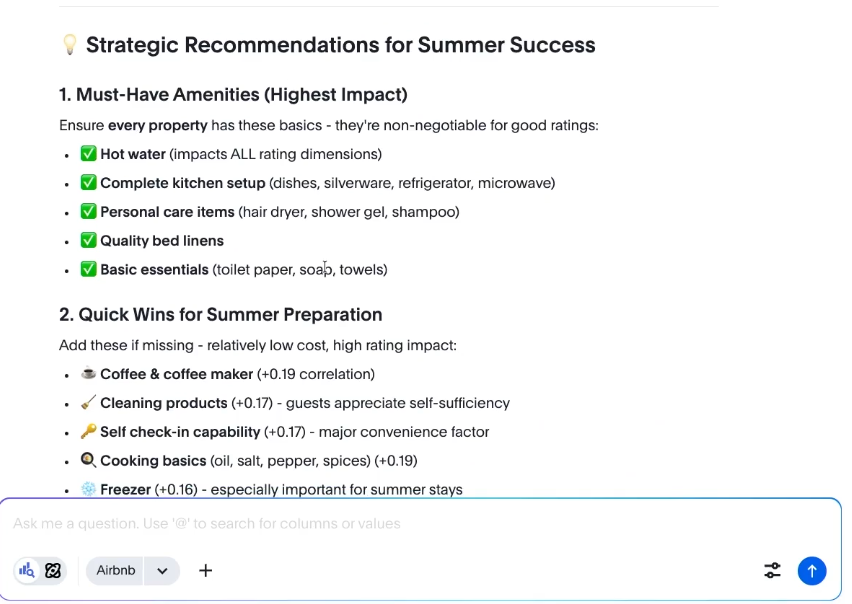Click the 'Quick Wins for Summer Preparation' heading
Viewport: 852px width, 604px height.
point(220,314)
